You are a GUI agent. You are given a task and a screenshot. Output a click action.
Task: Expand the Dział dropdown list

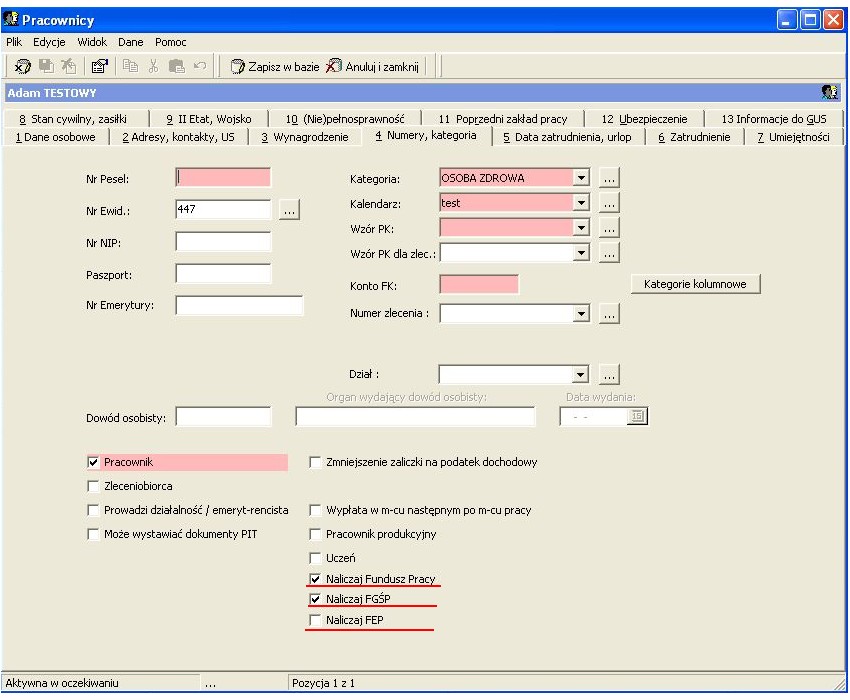[580, 374]
